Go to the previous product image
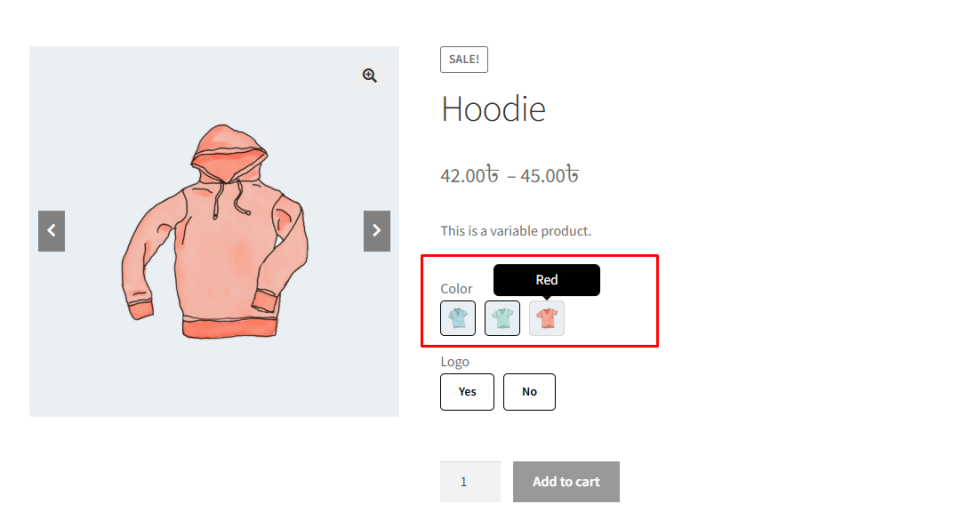 point(52,231)
